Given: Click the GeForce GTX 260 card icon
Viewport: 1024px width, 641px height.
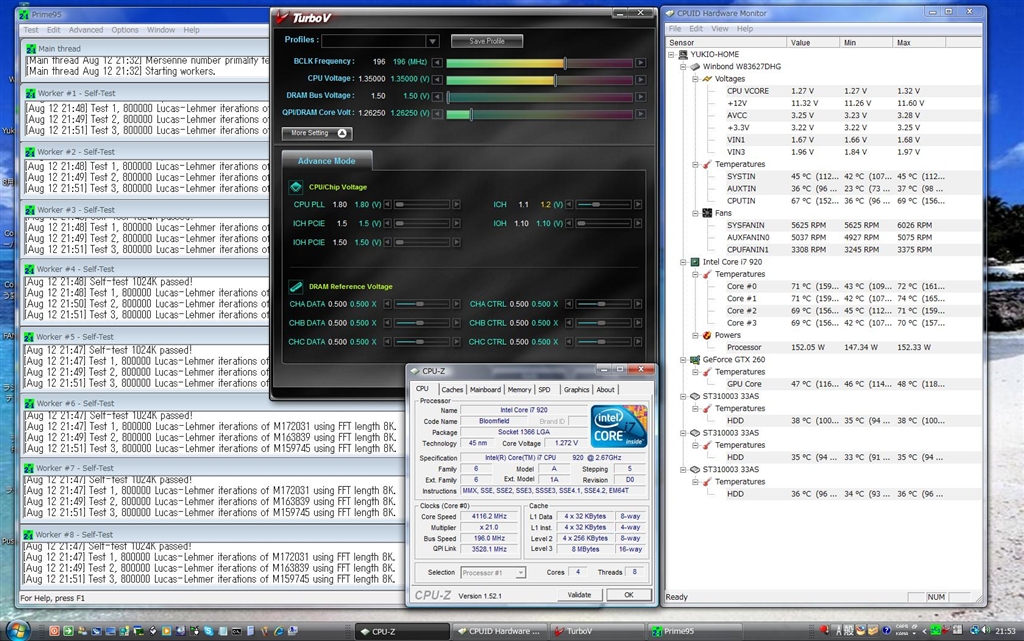Looking at the screenshot, I should (695, 360).
